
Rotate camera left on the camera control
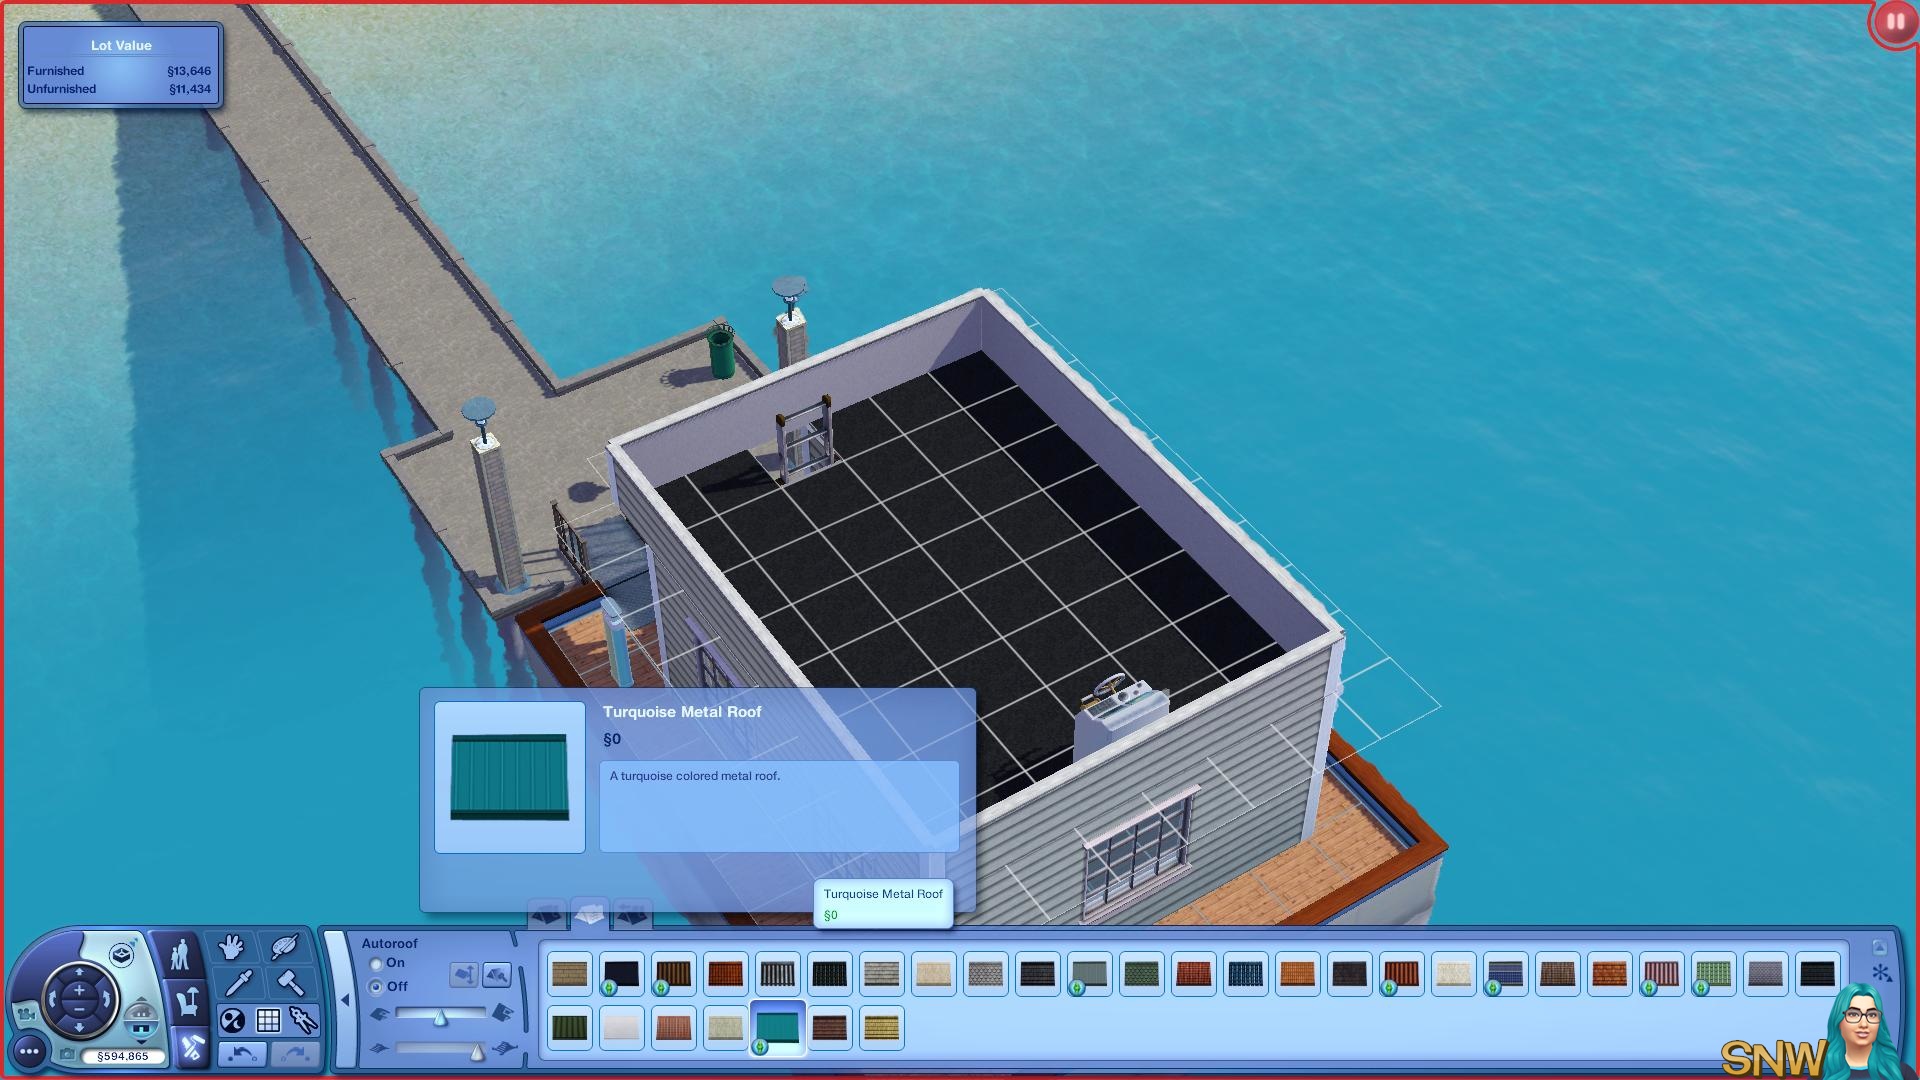(50, 998)
